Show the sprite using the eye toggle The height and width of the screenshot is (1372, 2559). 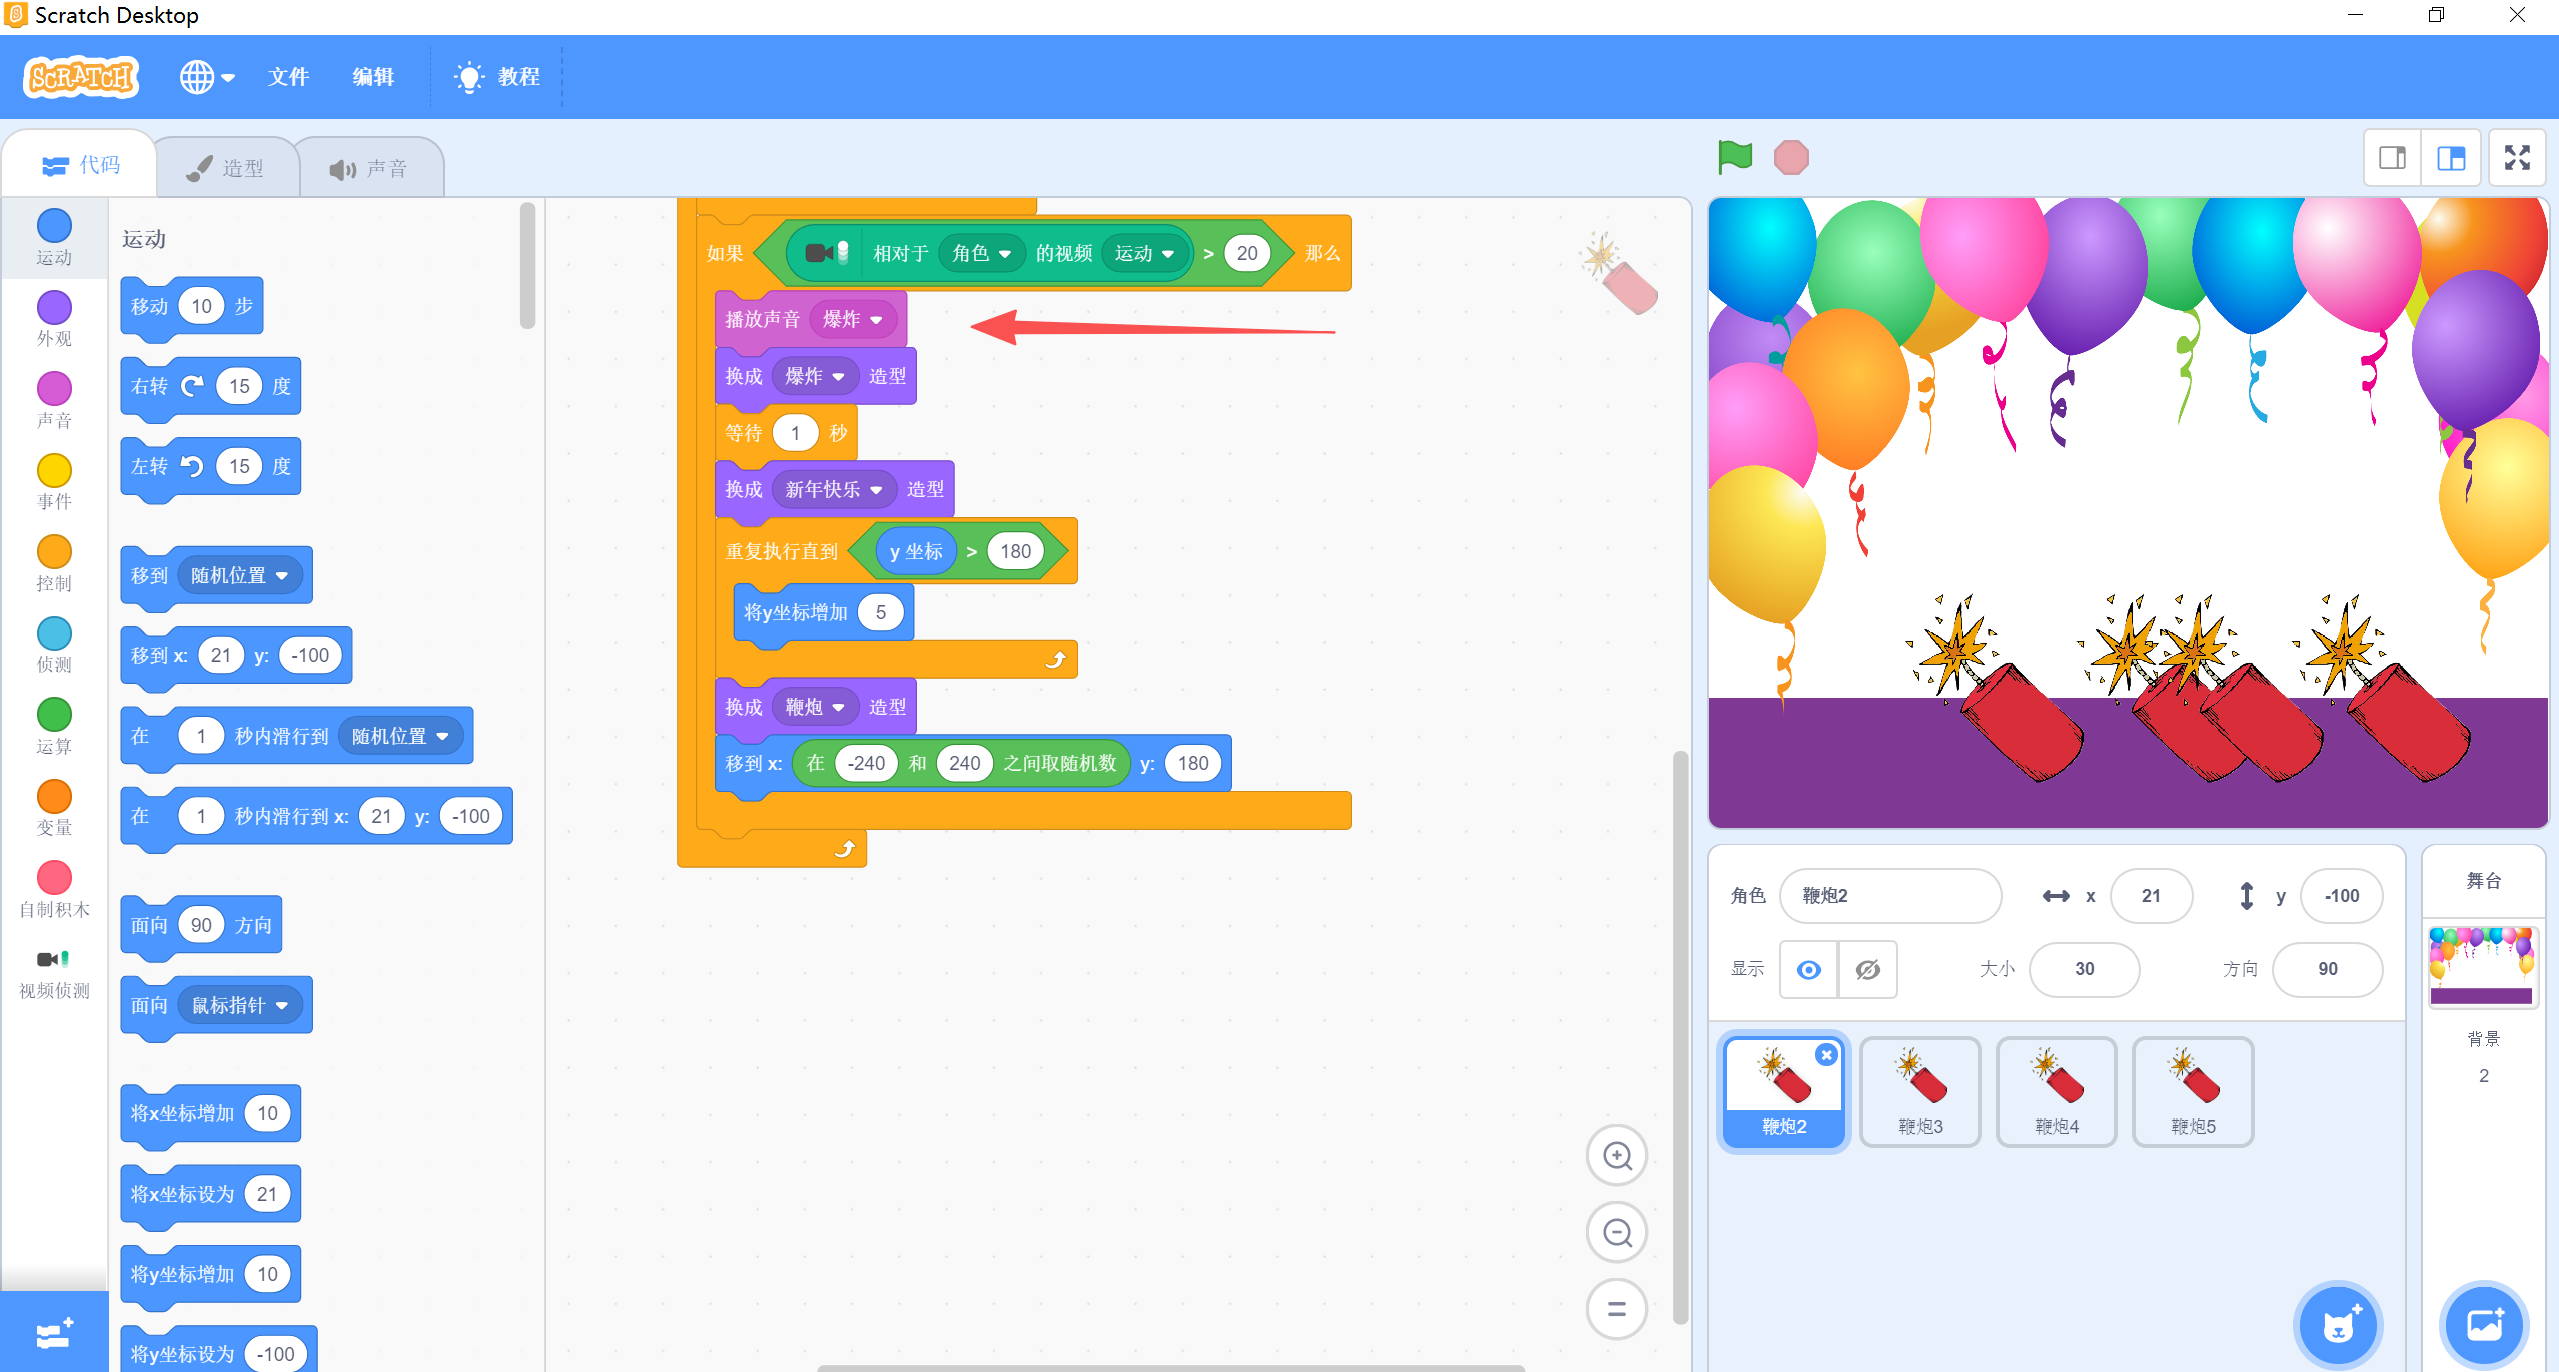pos(1808,969)
